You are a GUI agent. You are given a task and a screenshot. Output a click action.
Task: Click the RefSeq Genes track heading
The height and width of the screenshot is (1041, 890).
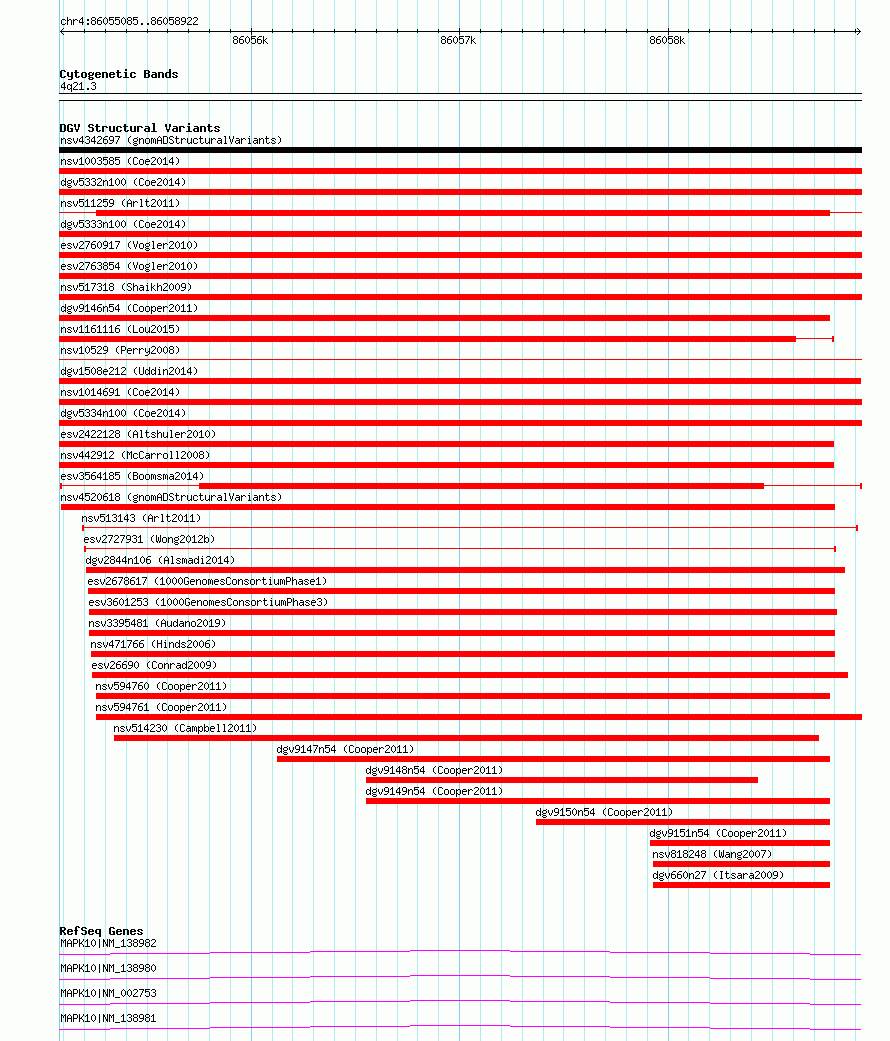coord(102,931)
